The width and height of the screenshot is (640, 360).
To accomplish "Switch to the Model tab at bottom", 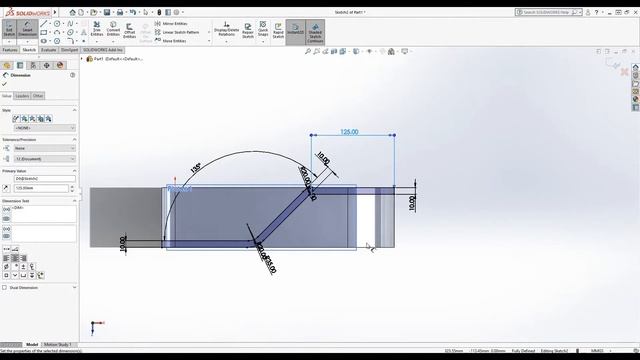I will 31,345.
